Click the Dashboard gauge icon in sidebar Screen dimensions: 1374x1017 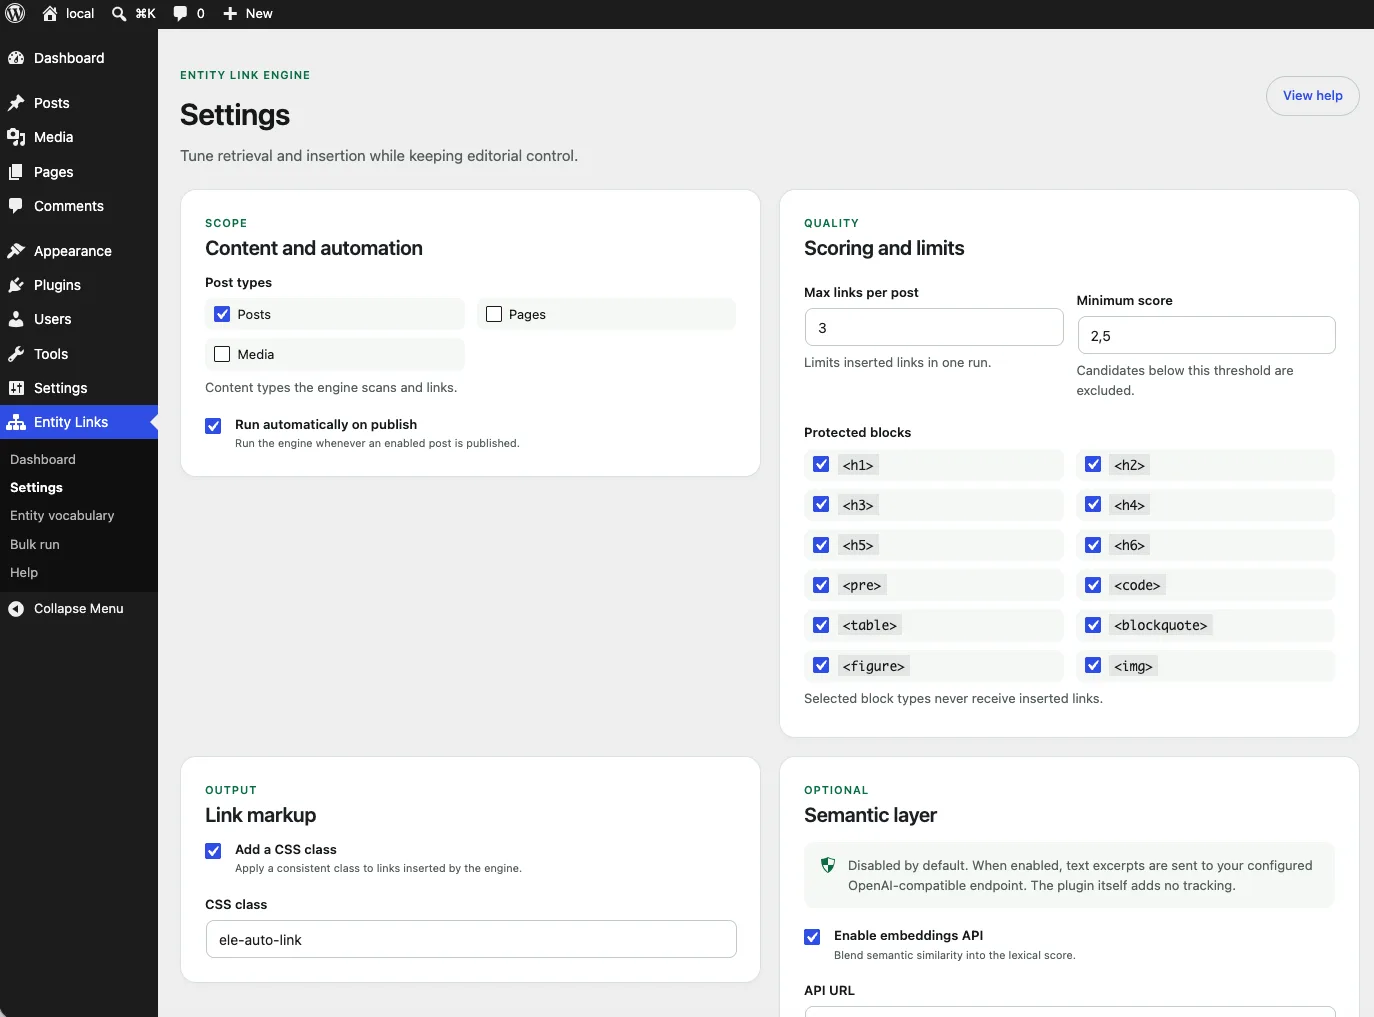[16, 58]
